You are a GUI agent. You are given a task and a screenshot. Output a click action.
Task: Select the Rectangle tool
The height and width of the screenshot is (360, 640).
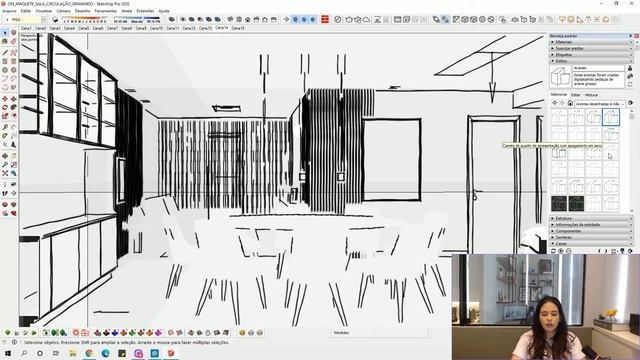point(5,61)
